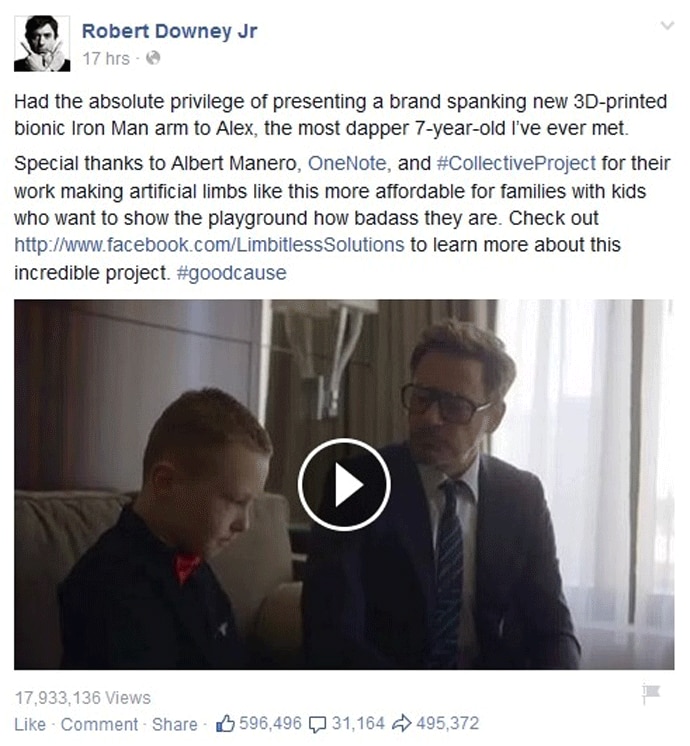Viewport: 690px width, 746px height.
Task: Click the speech bubble comments icon
Action: pos(317,725)
